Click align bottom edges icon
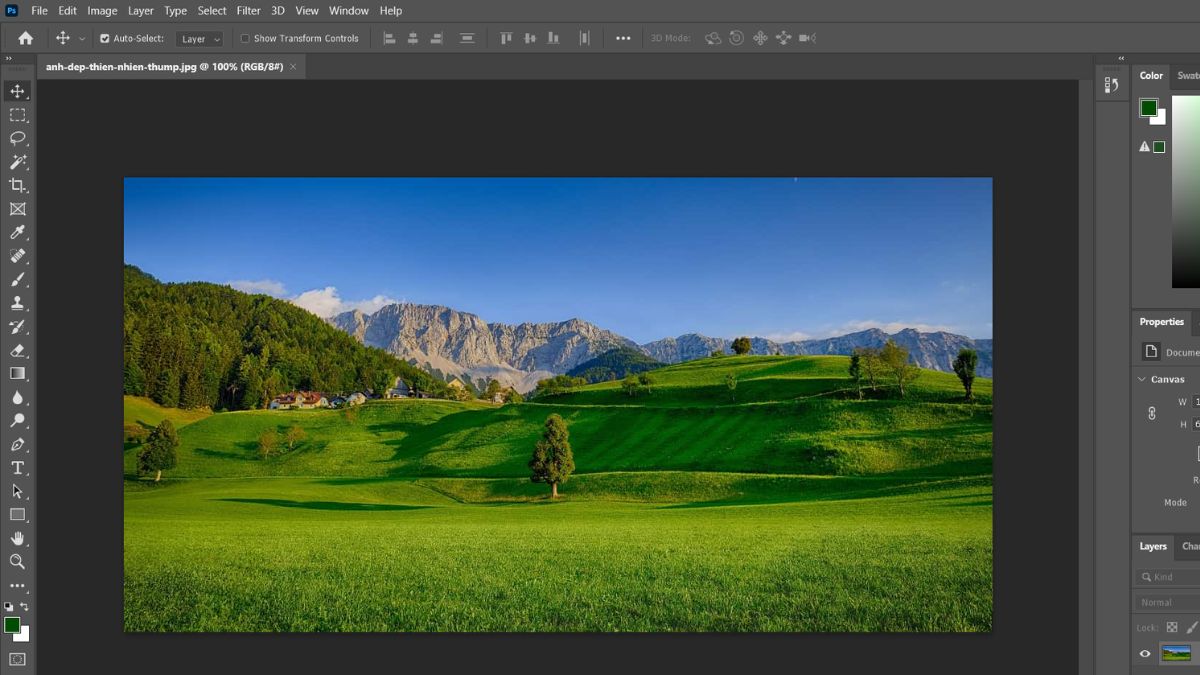This screenshot has height=675, width=1200. pyautogui.click(x=553, y=38)
